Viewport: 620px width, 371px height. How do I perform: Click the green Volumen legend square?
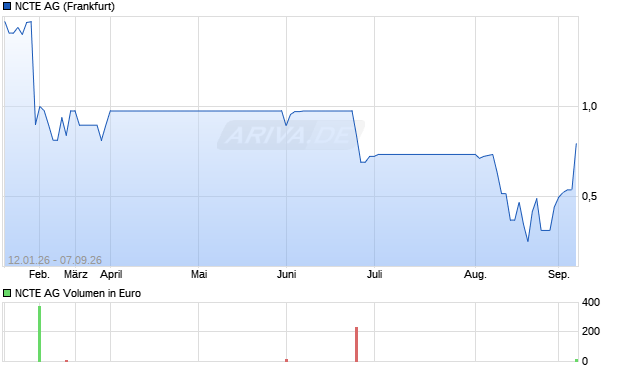(x=7, y=293)
